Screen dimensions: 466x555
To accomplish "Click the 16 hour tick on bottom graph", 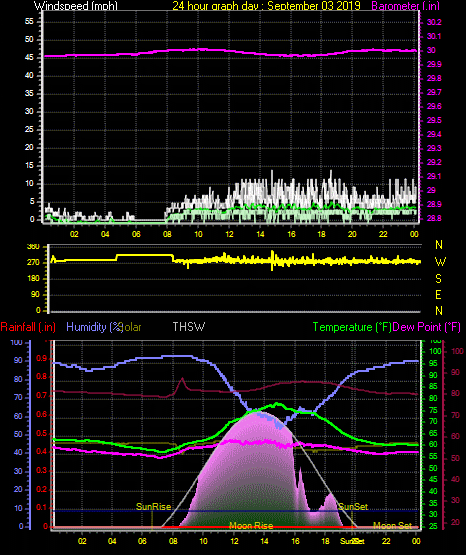I will (295, 541).
